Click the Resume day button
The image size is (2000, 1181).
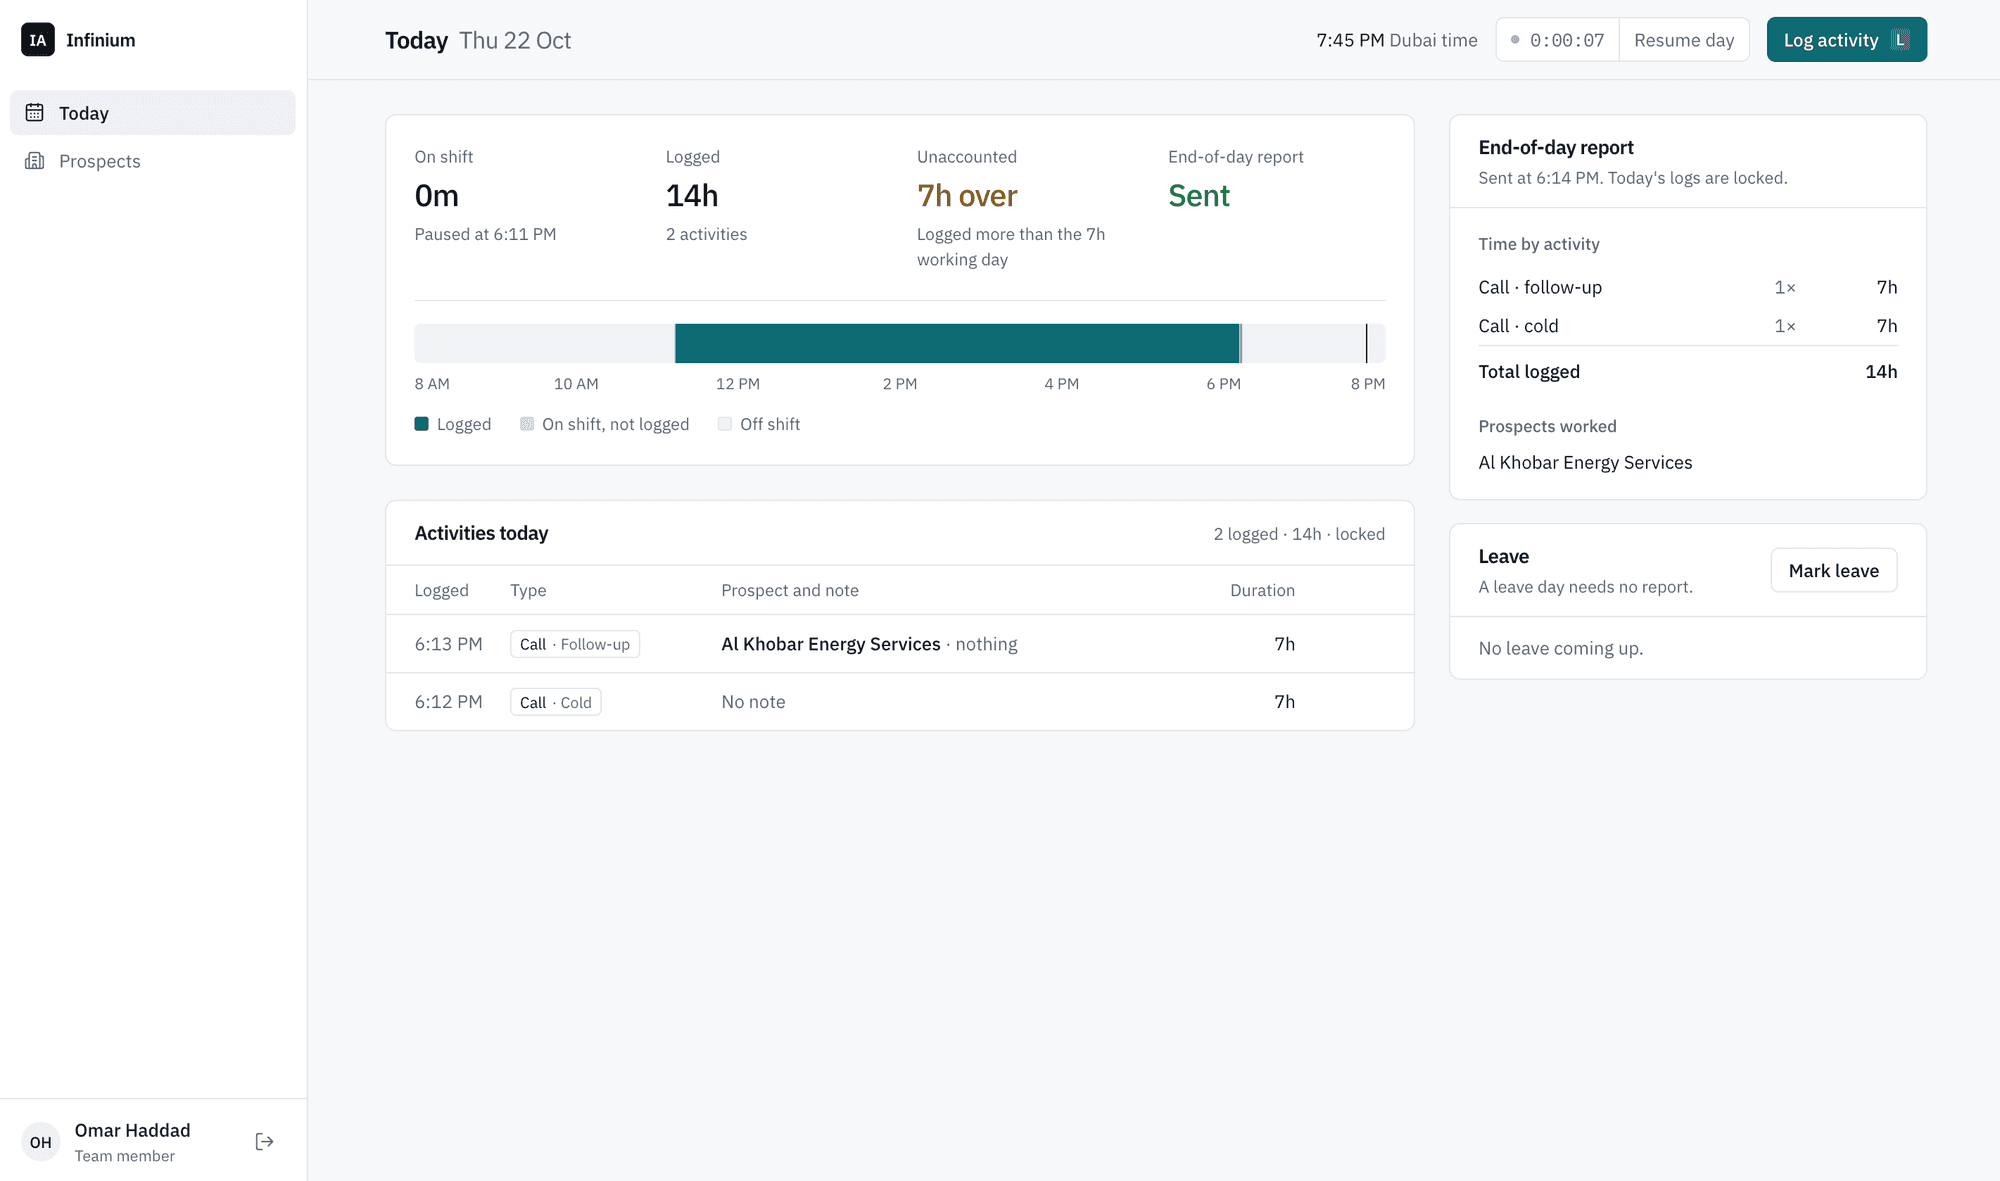1684,40
